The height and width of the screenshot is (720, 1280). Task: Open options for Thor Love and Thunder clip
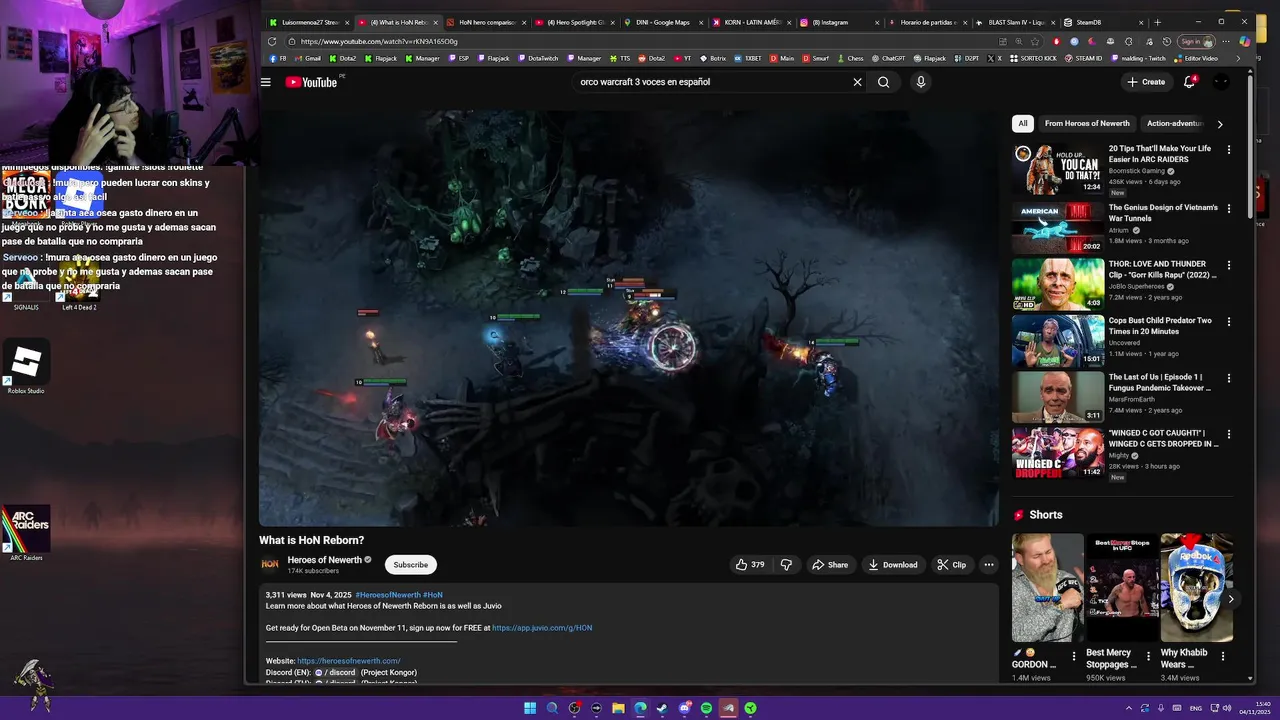1229,265
